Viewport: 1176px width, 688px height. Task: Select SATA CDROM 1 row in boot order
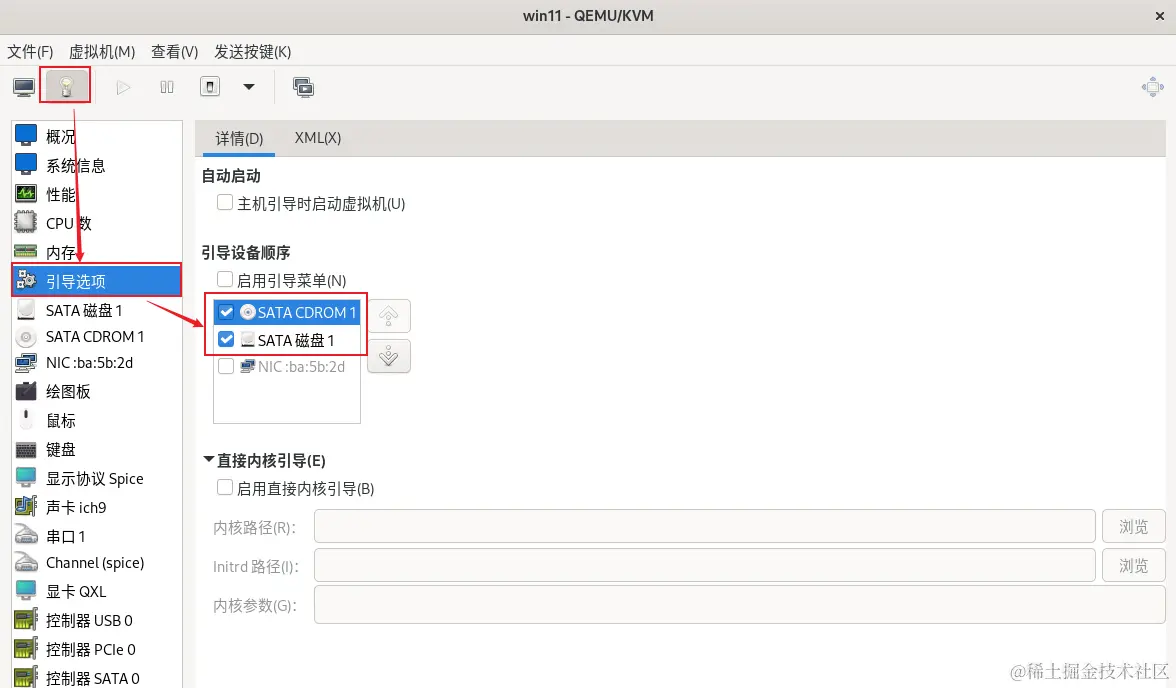tap(287, 312)
